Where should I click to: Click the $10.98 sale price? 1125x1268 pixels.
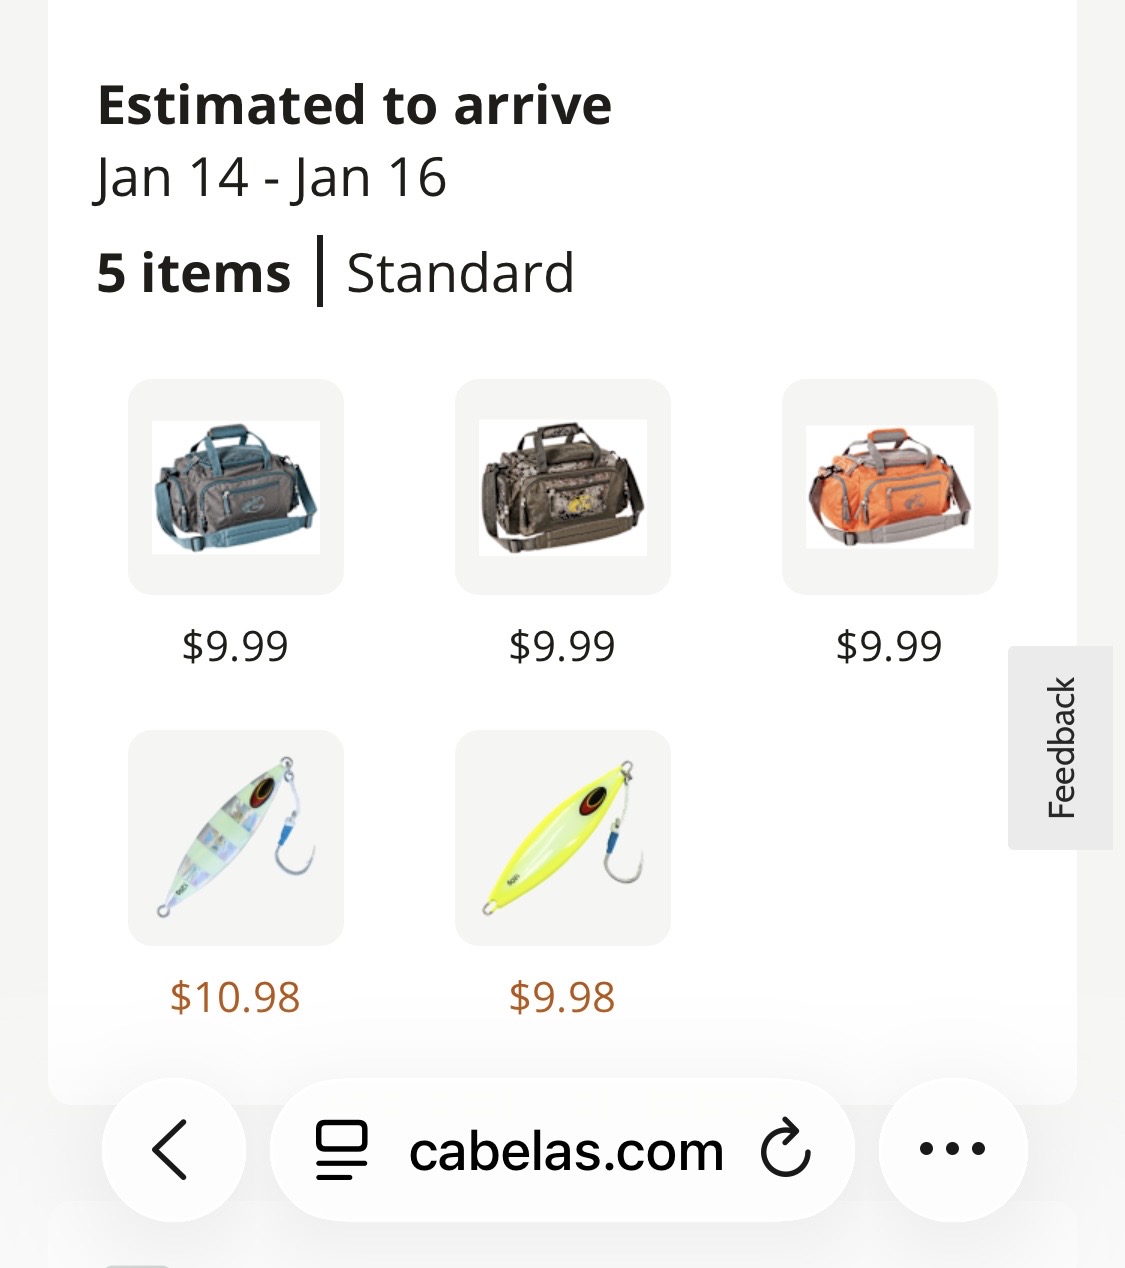235,997
